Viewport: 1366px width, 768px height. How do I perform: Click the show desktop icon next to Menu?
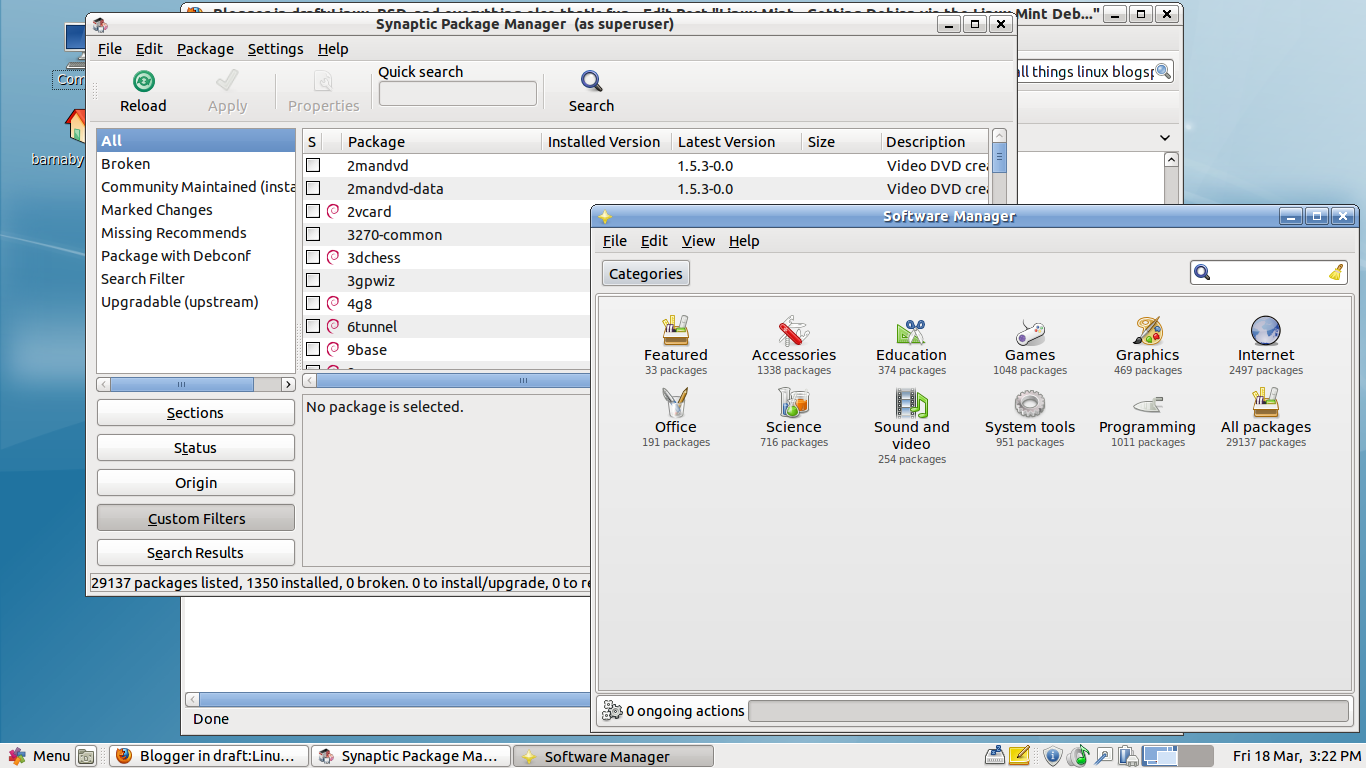coord(86,756)
